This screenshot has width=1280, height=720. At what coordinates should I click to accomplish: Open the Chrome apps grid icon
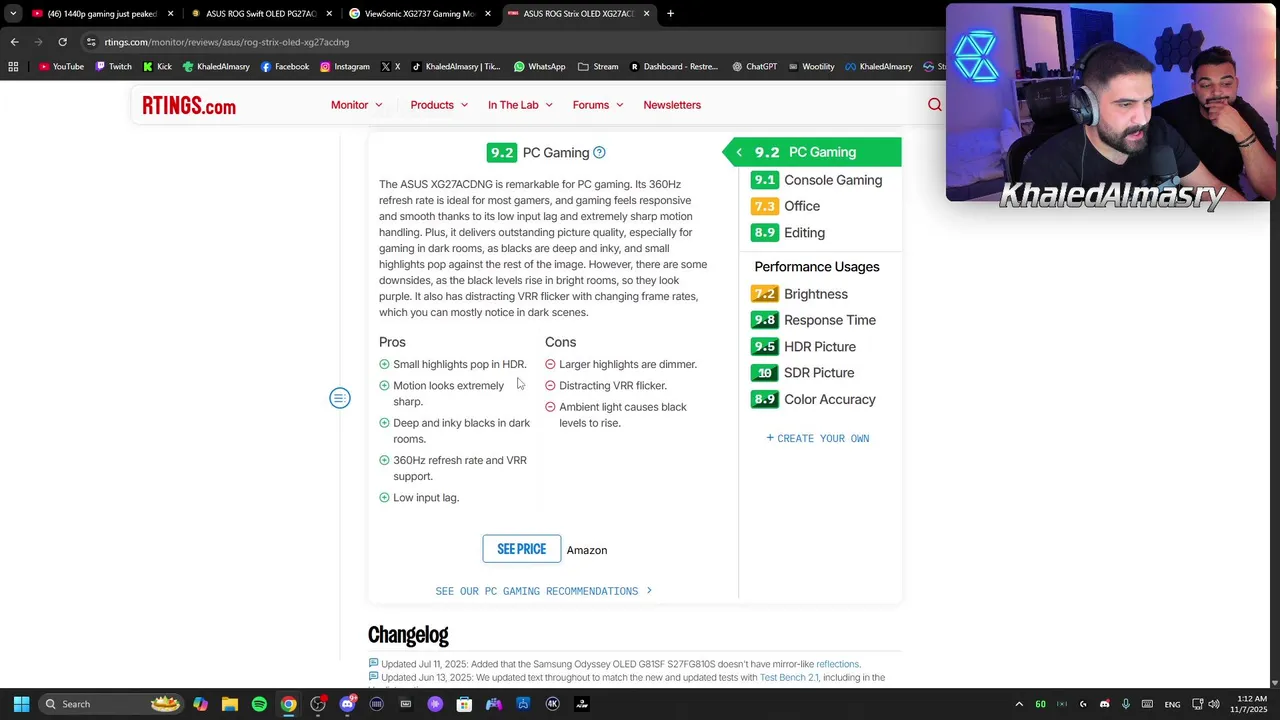coord(13,67)
